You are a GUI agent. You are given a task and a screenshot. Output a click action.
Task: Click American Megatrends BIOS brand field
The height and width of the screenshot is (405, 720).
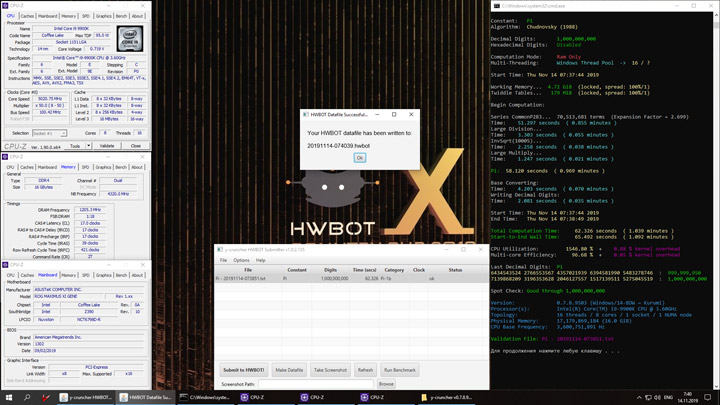pos(88,337)
